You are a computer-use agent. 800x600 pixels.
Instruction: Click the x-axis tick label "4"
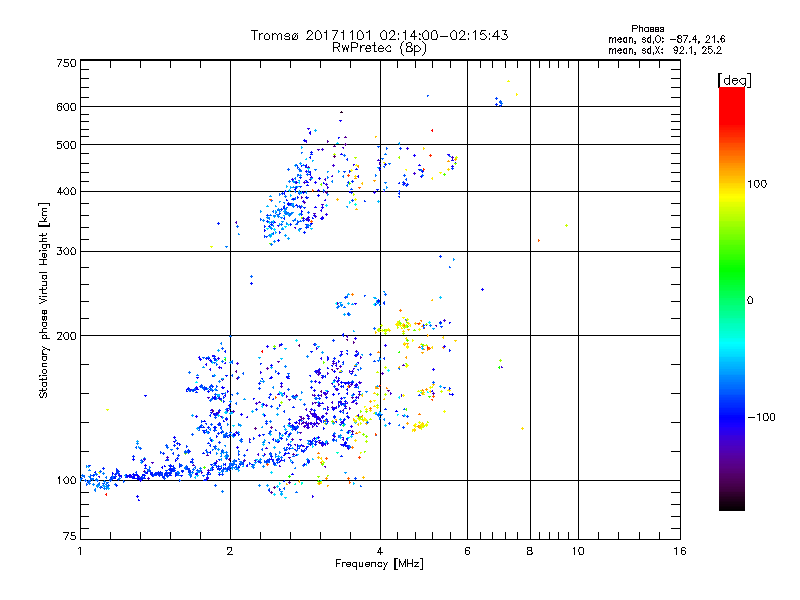point(380,551)
